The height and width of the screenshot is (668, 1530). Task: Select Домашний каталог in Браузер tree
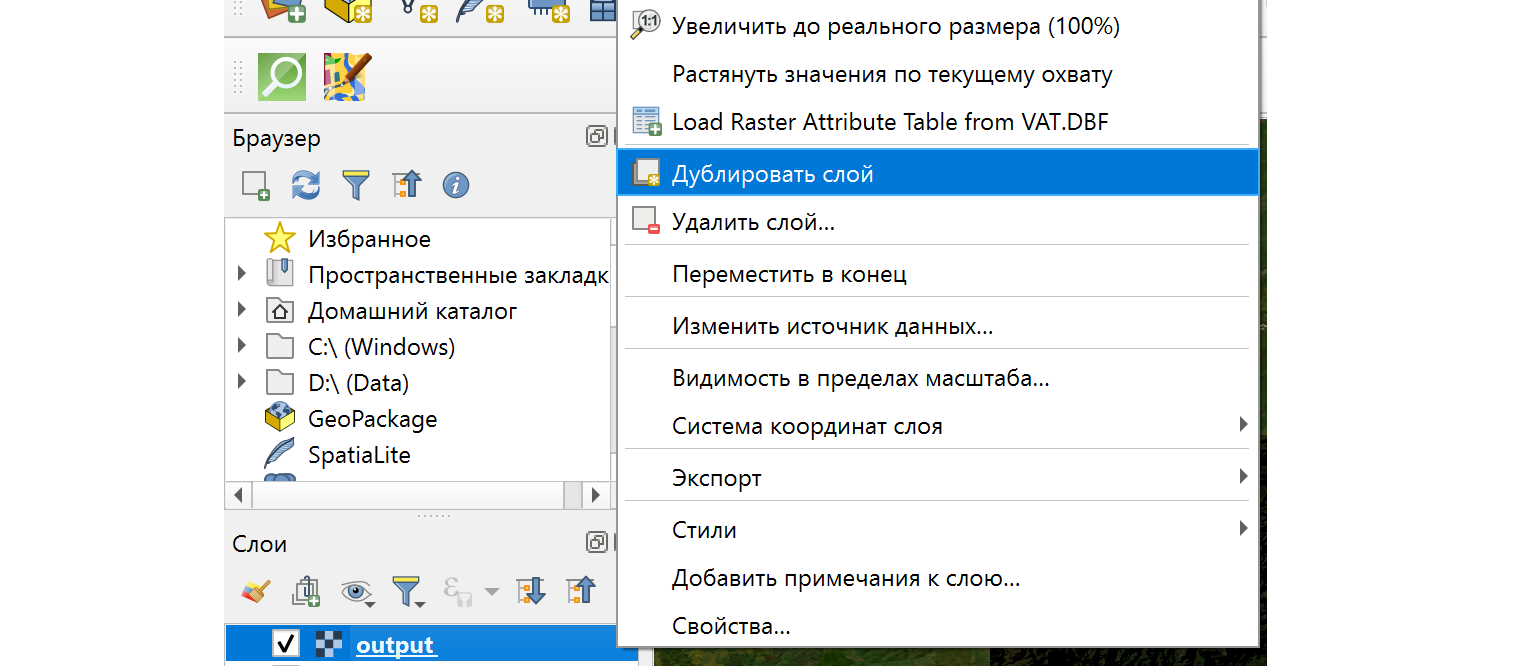(413, 311)
